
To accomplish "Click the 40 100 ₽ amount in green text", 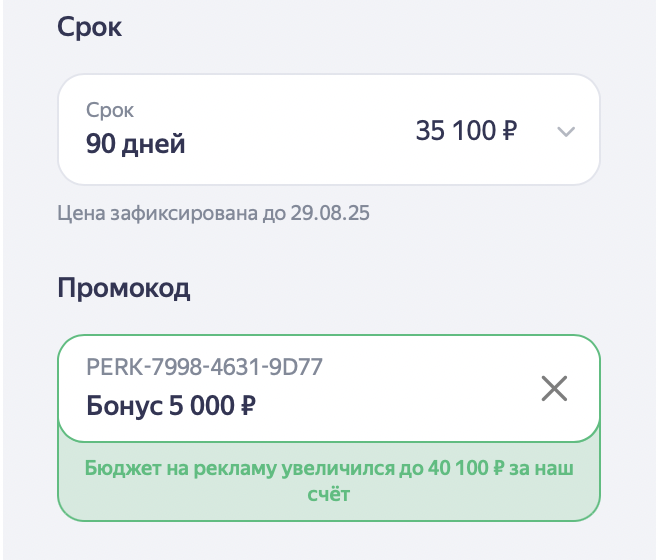I will click(466, 468).
